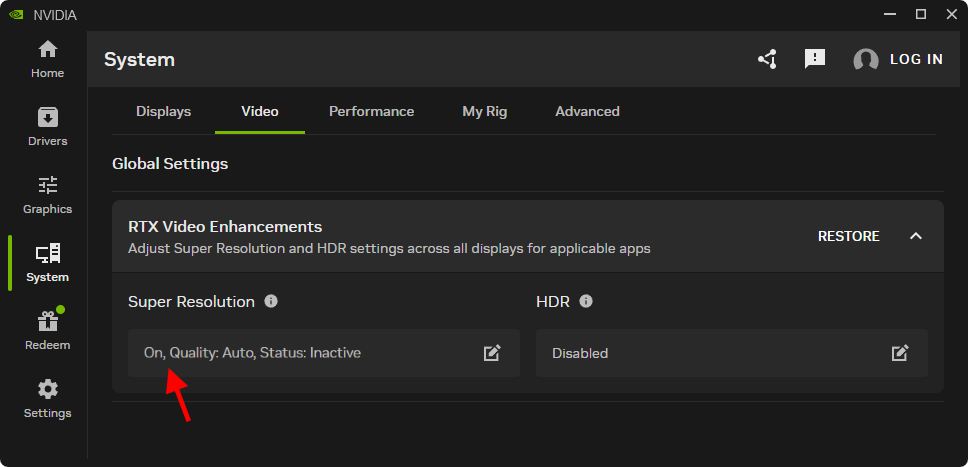Open the My Rig tab

coord(485,112)
